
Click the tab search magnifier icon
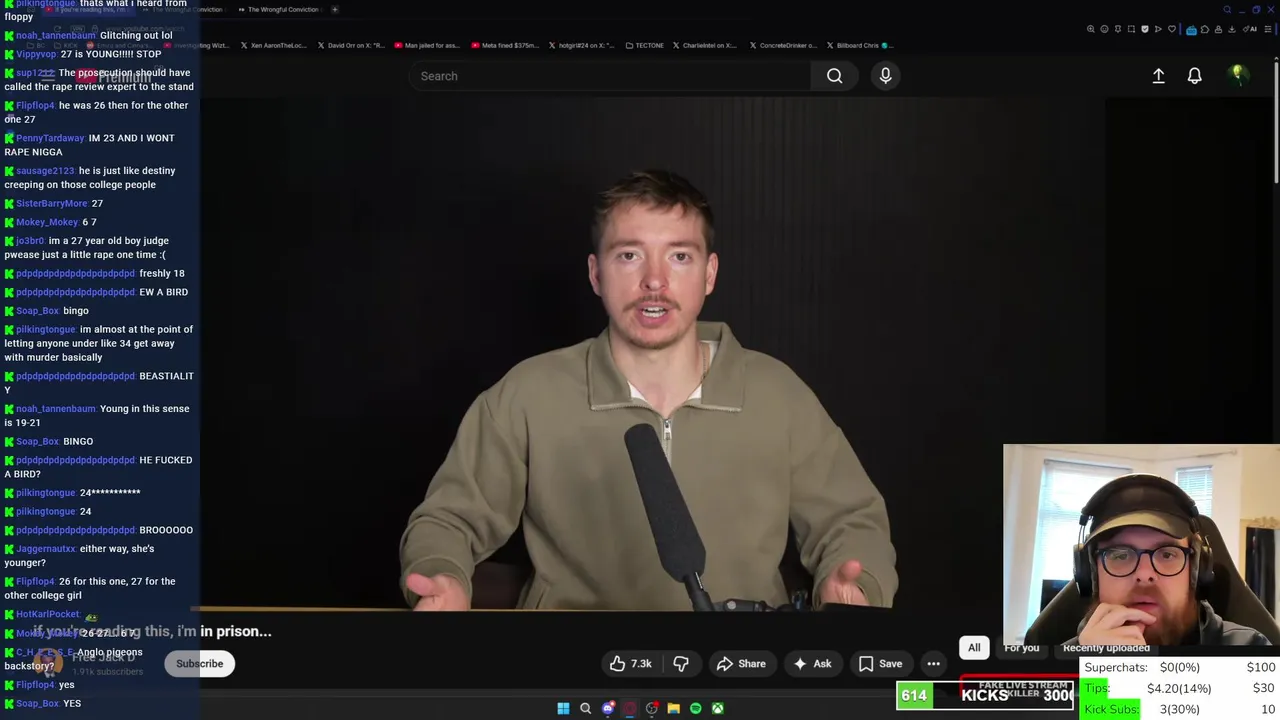(x=1227, y=9)
